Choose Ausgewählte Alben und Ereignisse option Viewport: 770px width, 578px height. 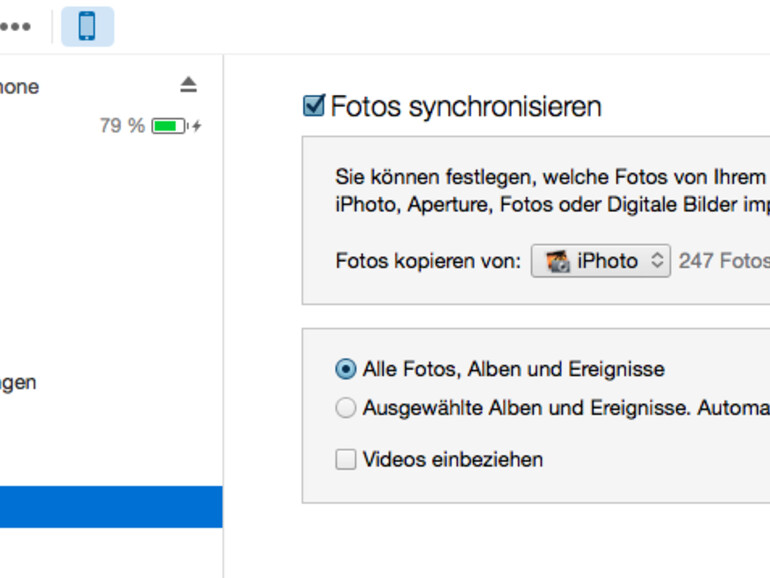pos(346,408)
